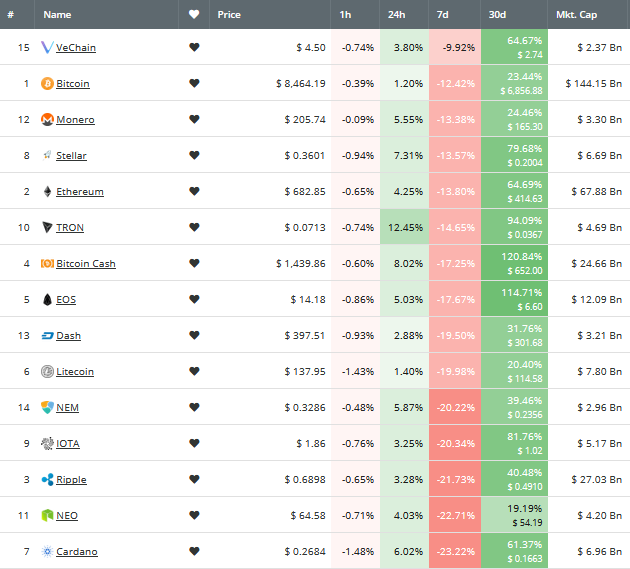The image size is (630, 569).
Task: Toggle favorite heart for Ethereum
Action: point(194,191)
